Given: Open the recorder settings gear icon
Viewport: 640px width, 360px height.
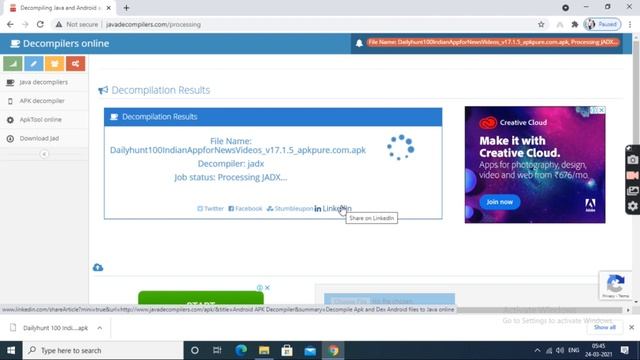Looking at the screenshot, I should click(x=633, y=207).
